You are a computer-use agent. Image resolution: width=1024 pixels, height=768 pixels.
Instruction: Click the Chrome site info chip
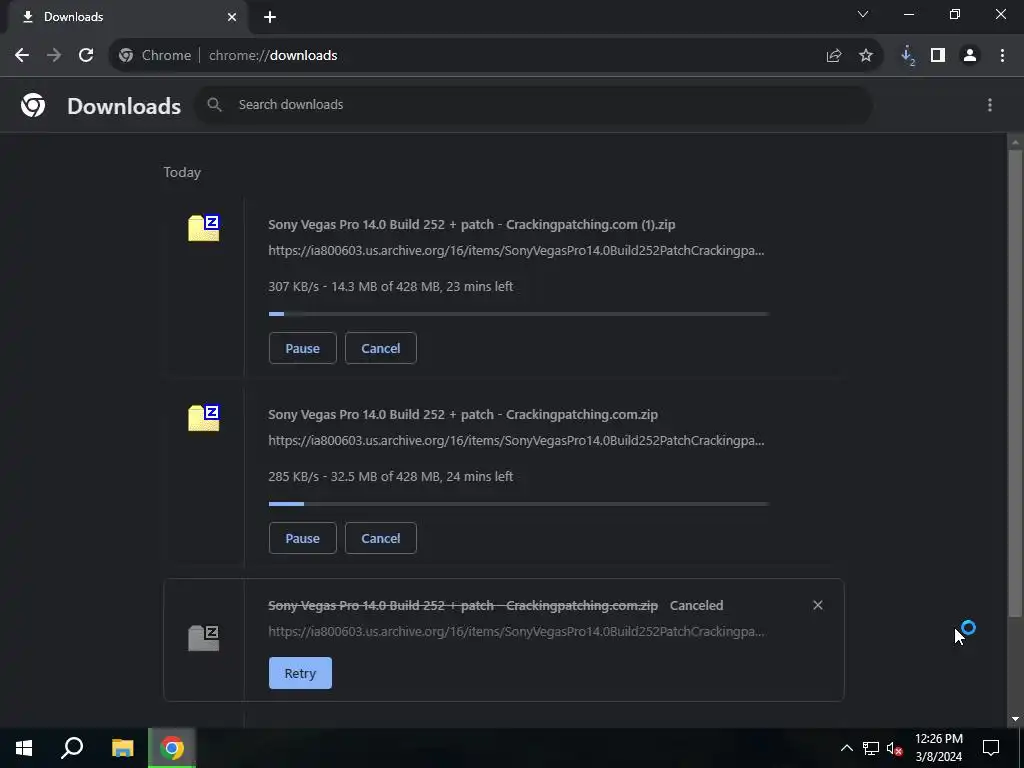point(155,56)
